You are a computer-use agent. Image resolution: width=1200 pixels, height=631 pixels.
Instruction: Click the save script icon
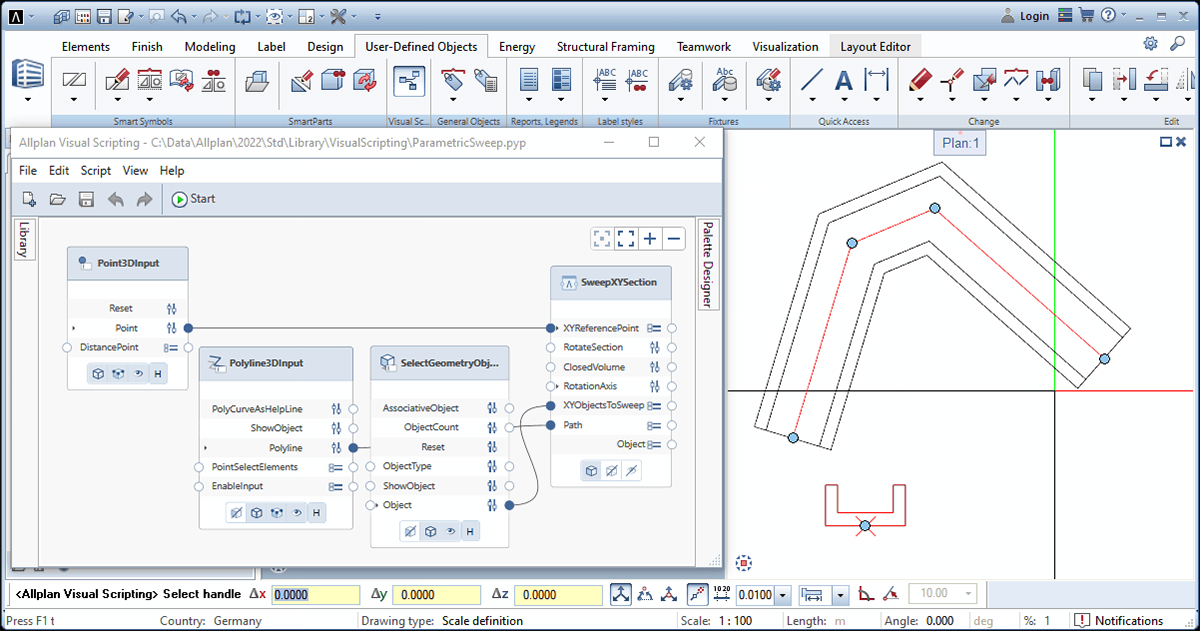click(x=86, y=199)
